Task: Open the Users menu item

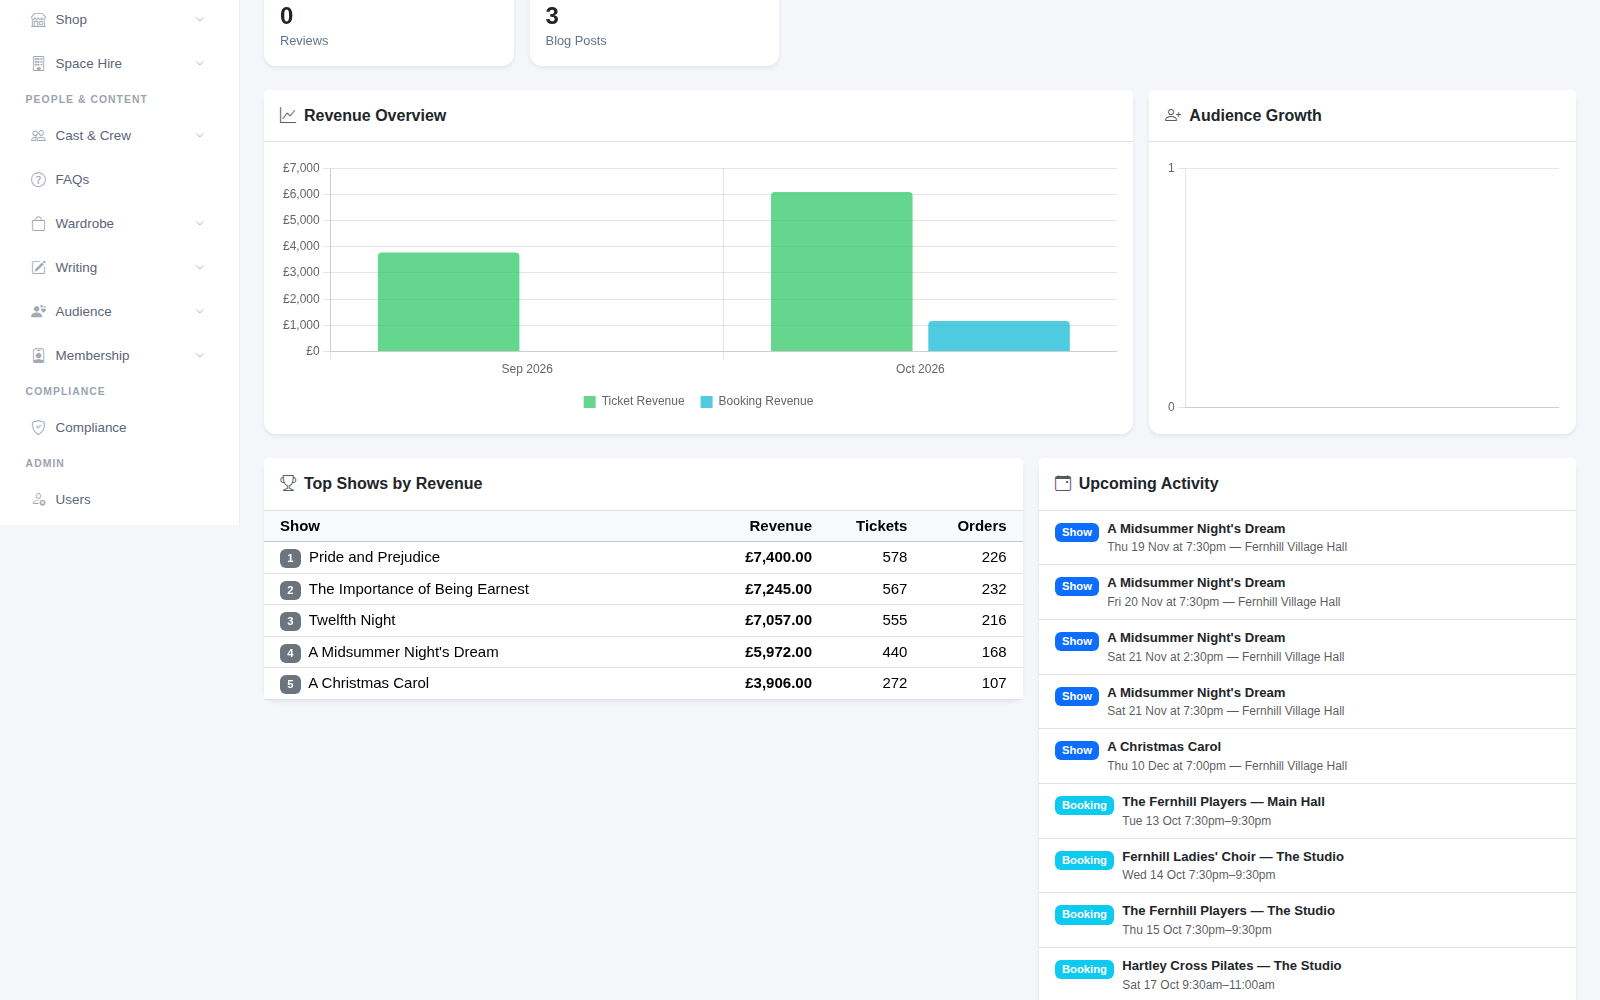Action: click(x=119, y=500)
